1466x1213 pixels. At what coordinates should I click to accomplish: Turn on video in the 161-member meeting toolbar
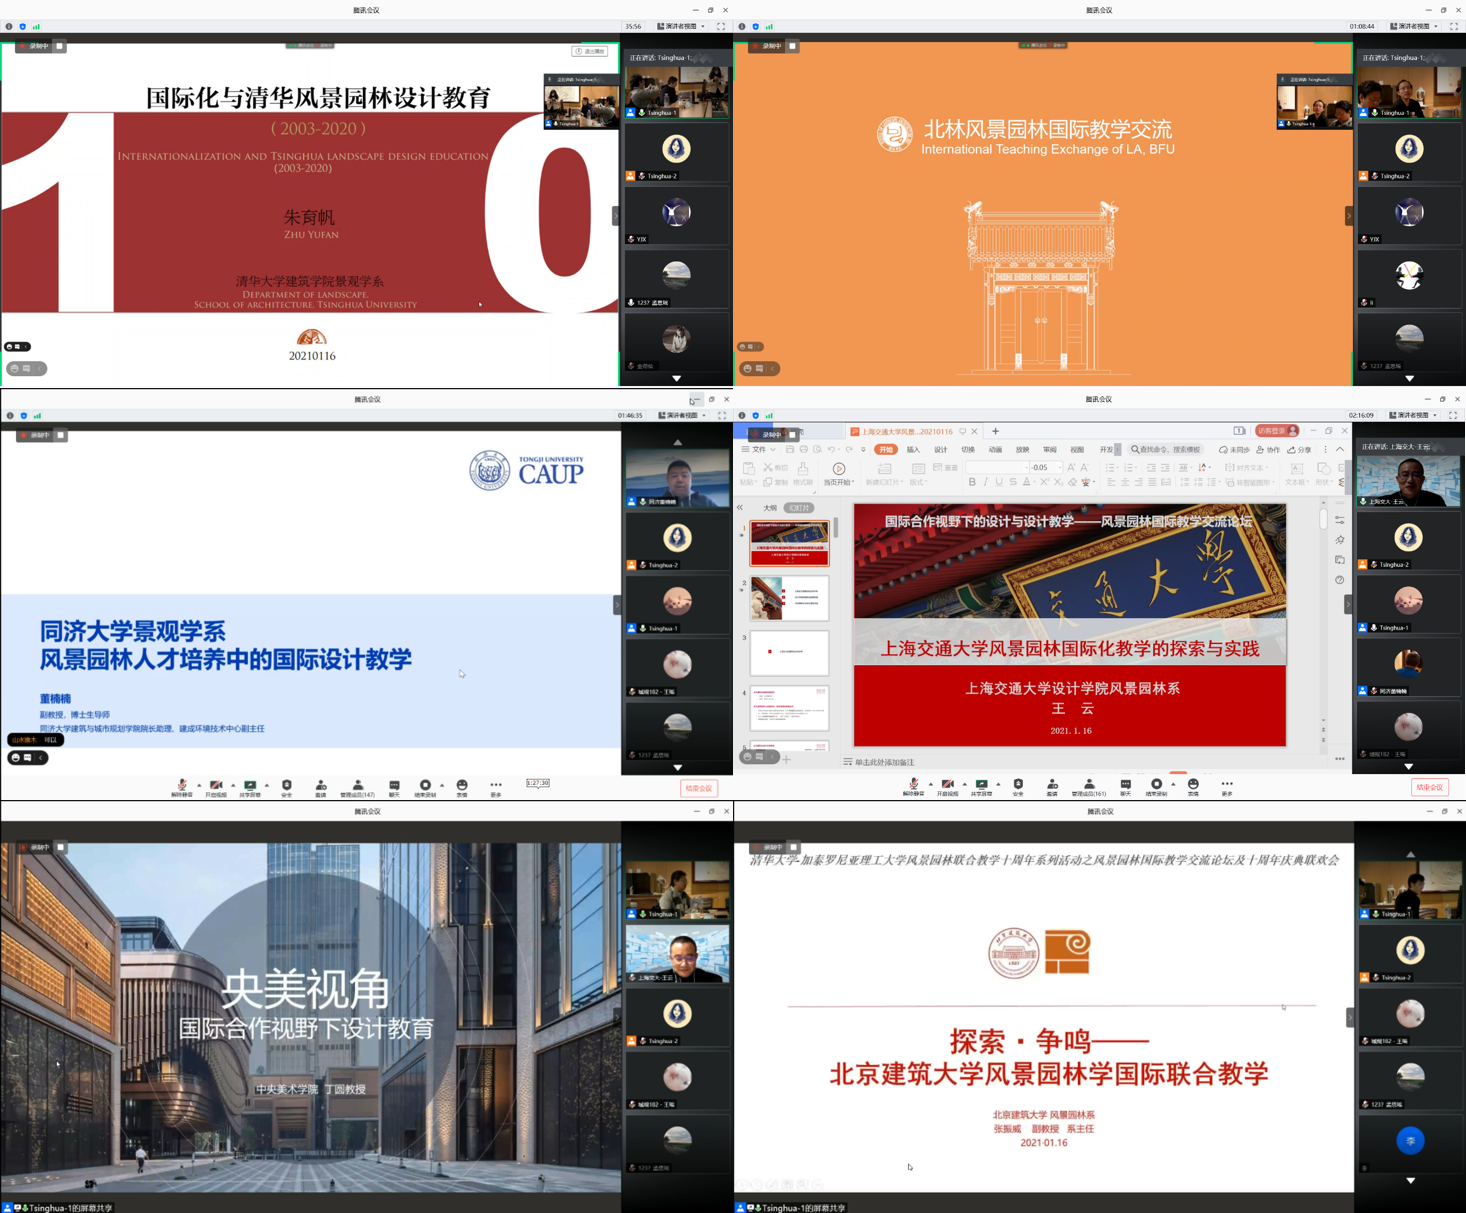pyautogui.click(x=946, y=787)
